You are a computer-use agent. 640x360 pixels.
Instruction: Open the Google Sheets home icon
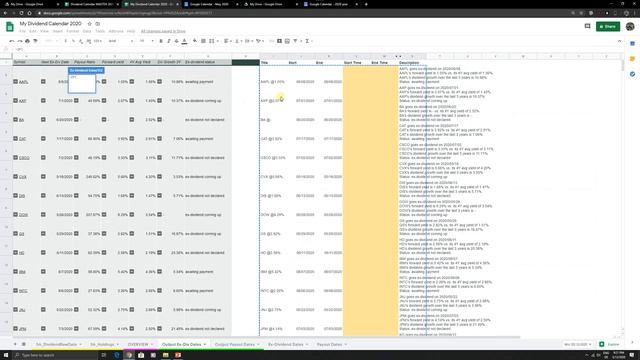click(10, 27)
